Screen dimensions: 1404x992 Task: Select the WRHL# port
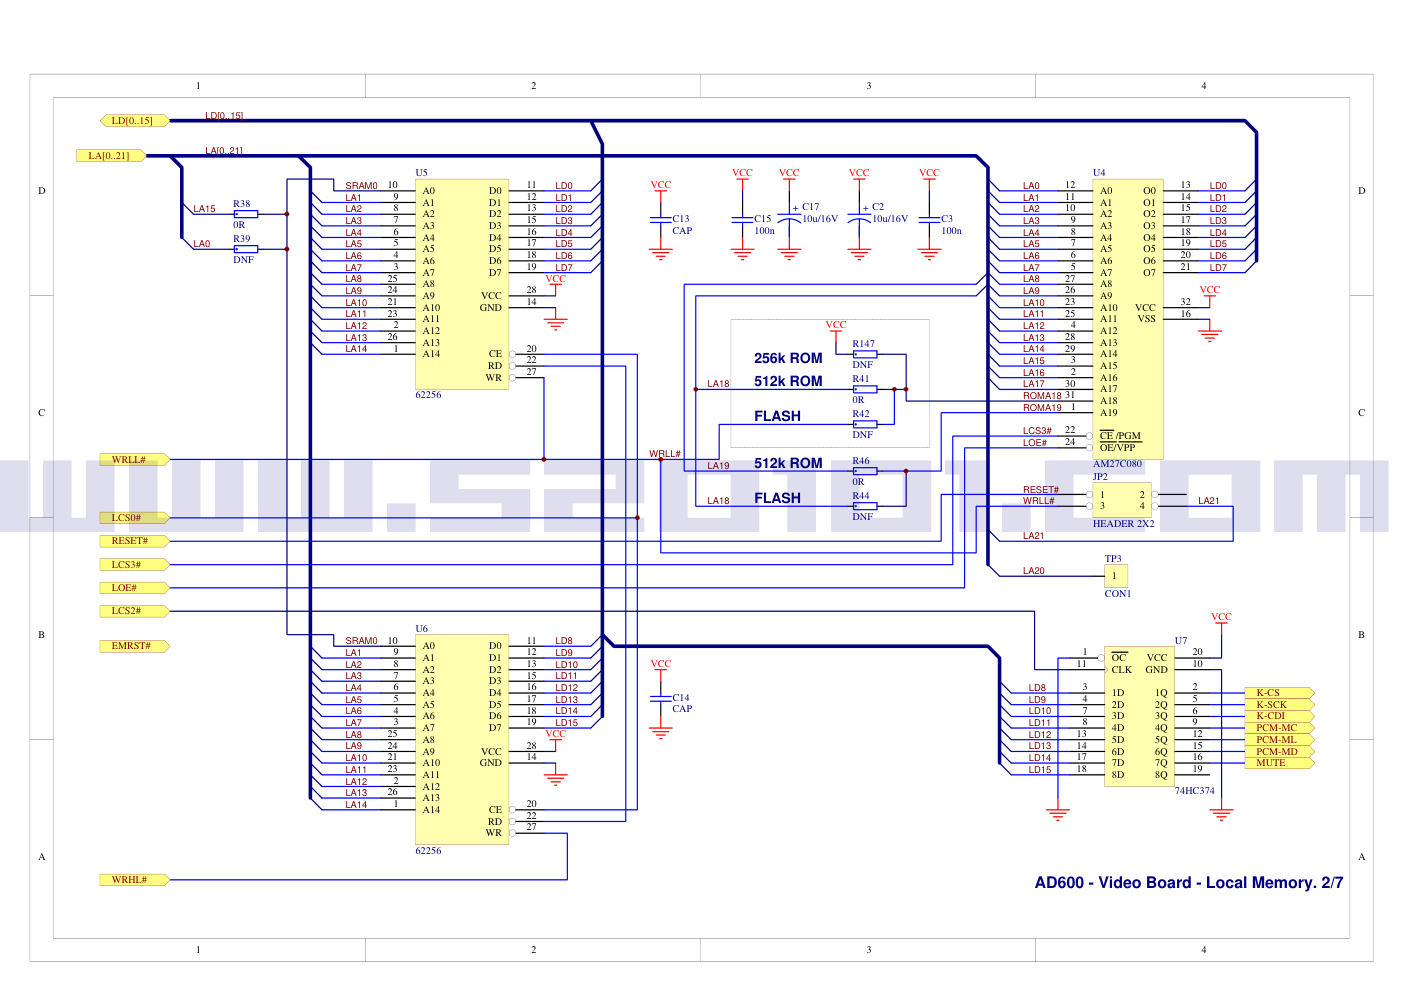(134, 880)
